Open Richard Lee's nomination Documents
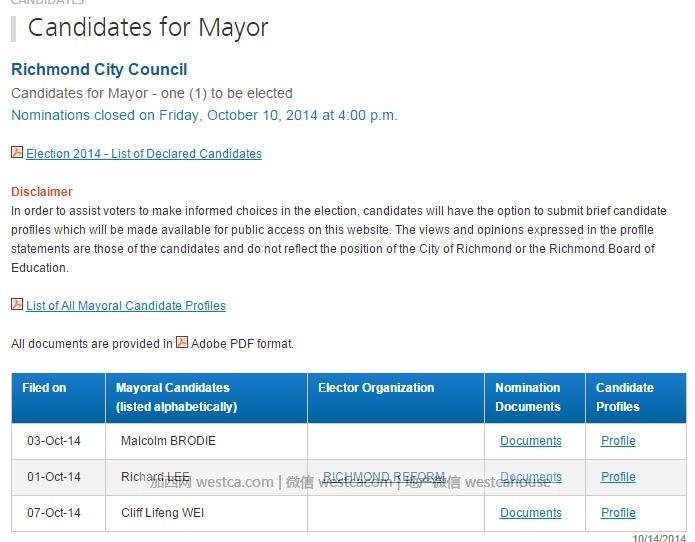Image resolution: width=695 pixels, height=542 pixels. [531, 477]
